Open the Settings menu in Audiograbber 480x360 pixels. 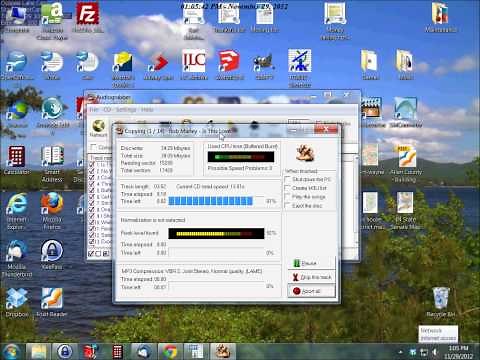click(x=126, y=110)
